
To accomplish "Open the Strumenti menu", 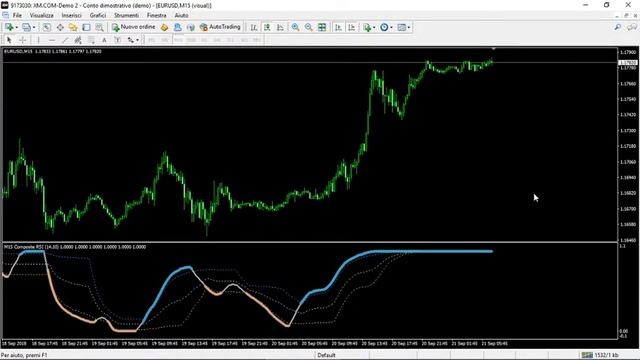I will click(126, 15).
